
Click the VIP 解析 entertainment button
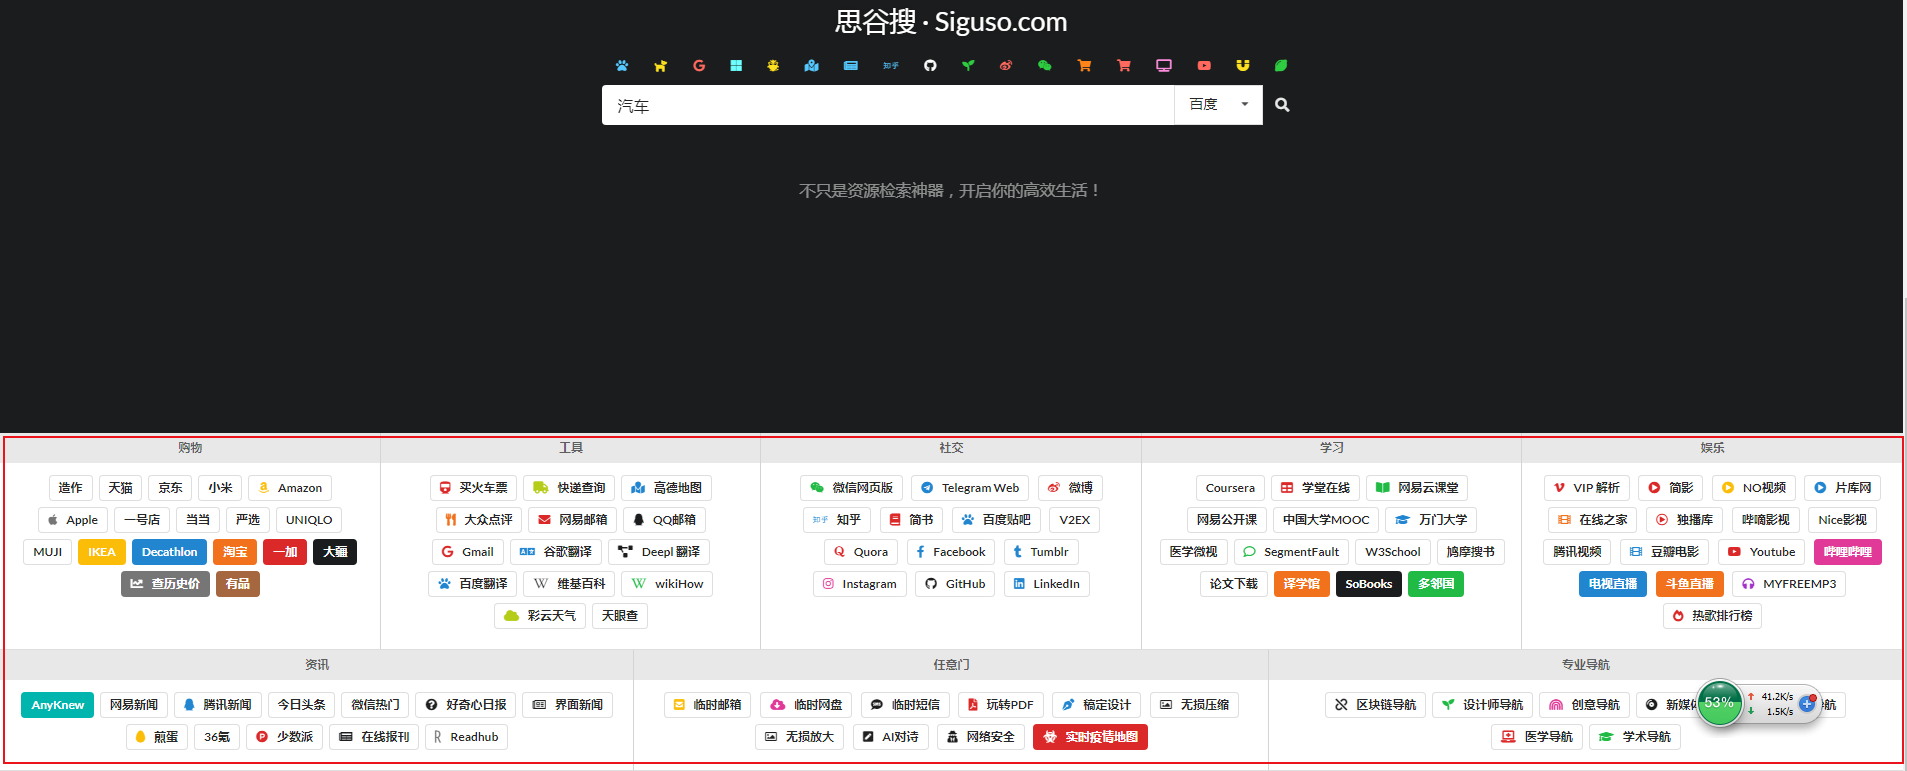click(1587, 488)
